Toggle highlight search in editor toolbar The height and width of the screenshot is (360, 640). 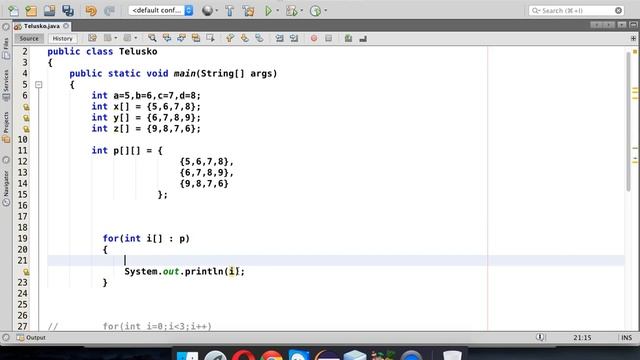coord(196,38)
